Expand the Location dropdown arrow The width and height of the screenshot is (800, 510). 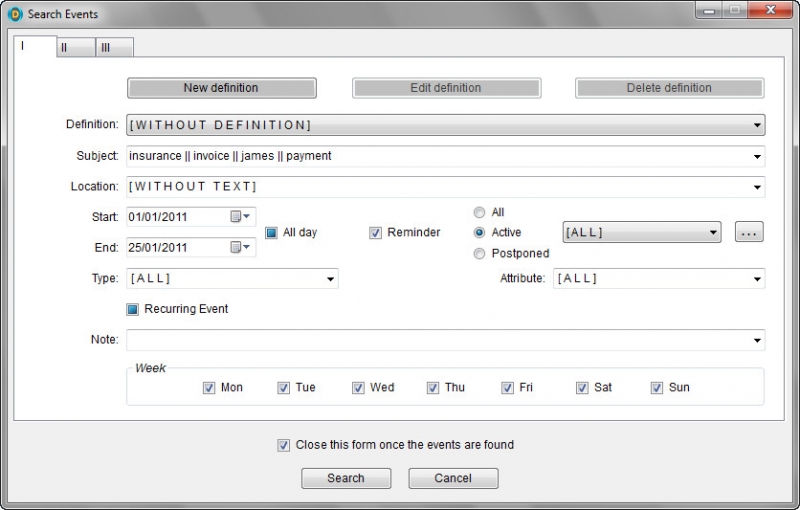[x=757, y=187]
